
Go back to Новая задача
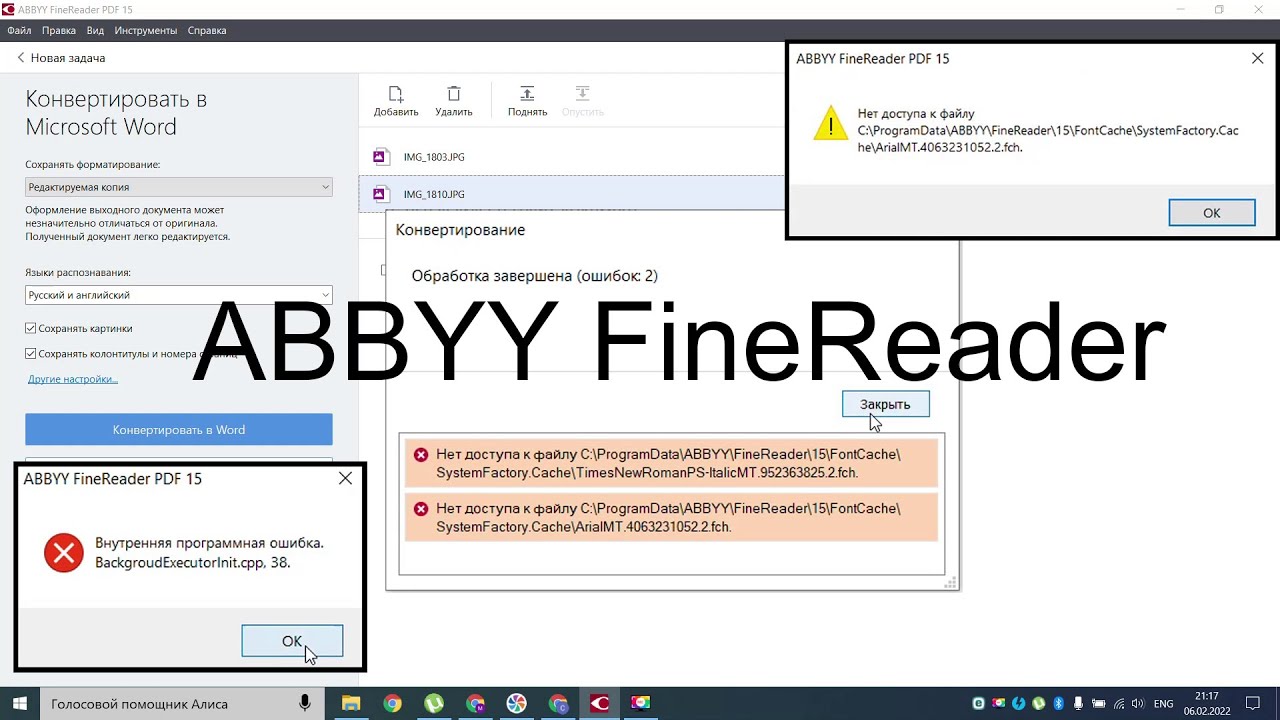[x=61, y=58]
